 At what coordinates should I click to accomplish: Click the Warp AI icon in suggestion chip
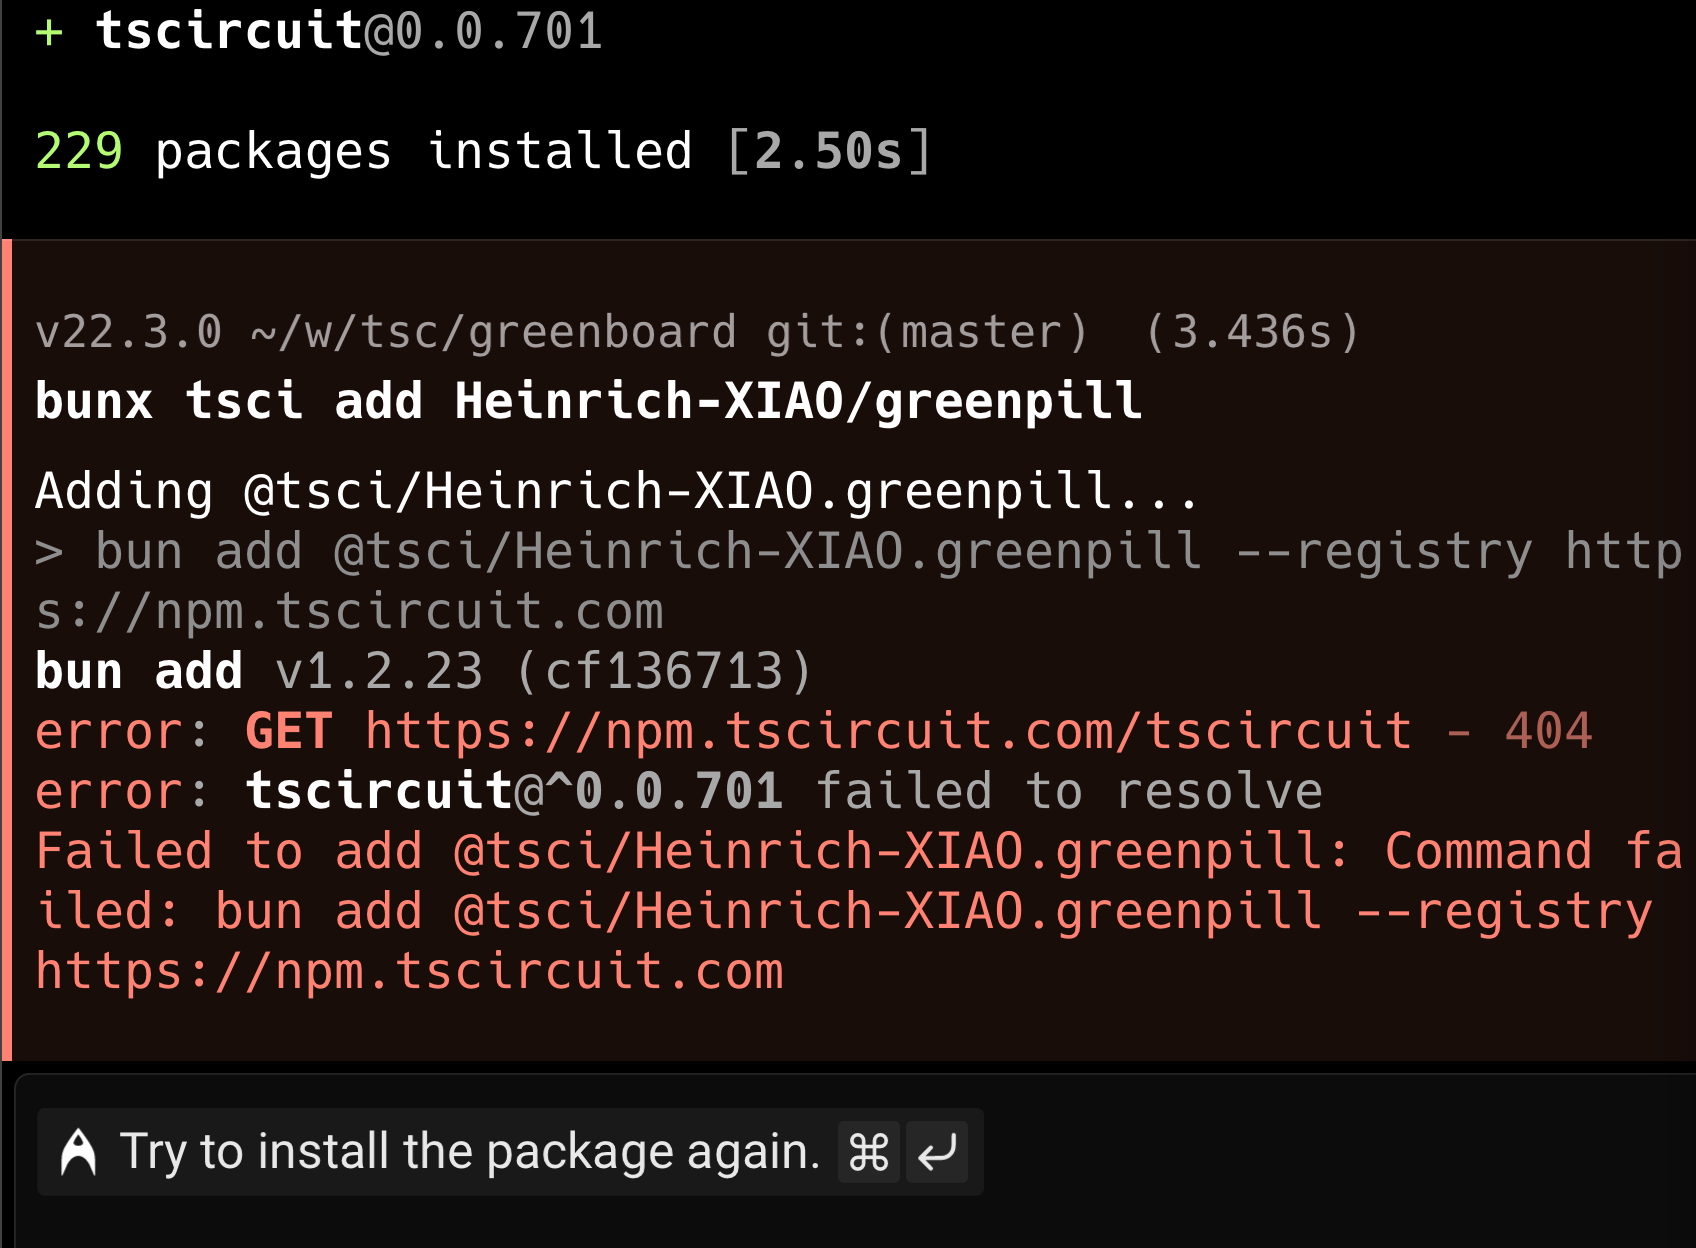[x=78, y=1152]
